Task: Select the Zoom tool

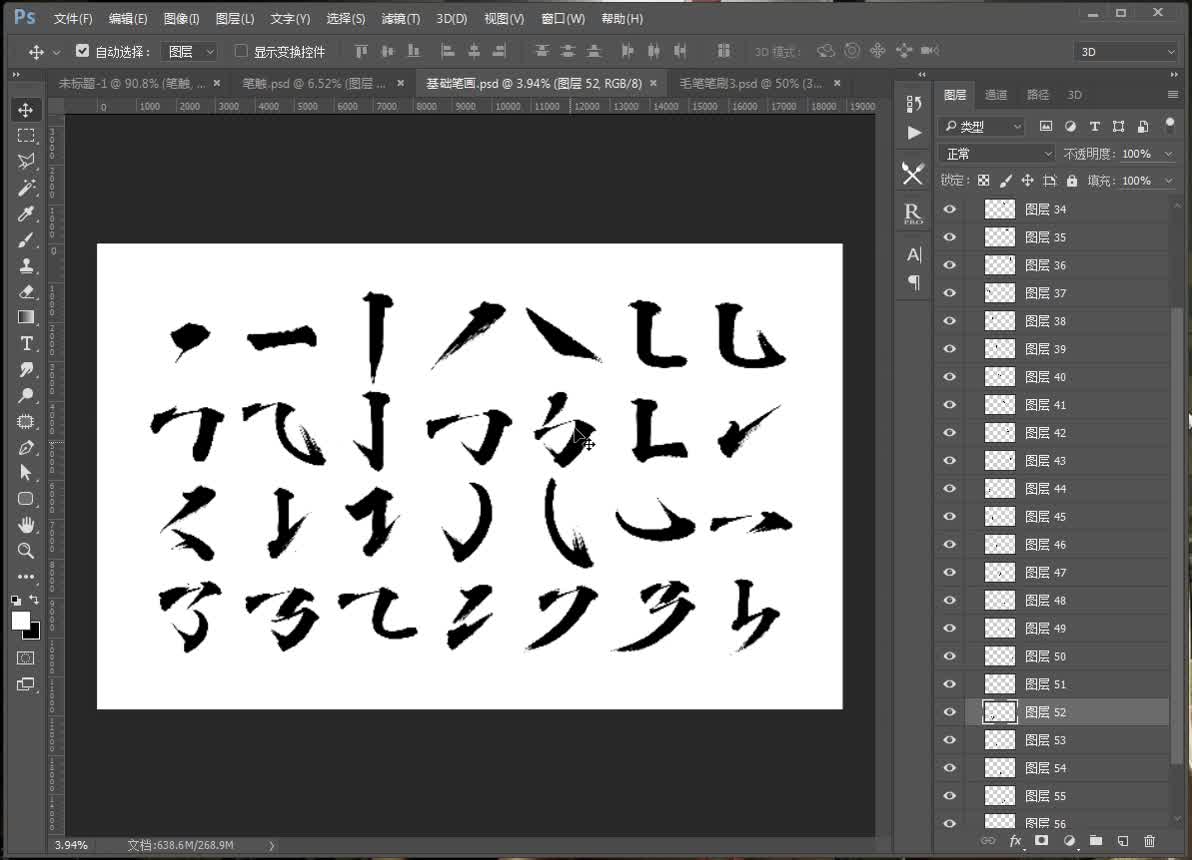Action: click(x=26, y=550)
